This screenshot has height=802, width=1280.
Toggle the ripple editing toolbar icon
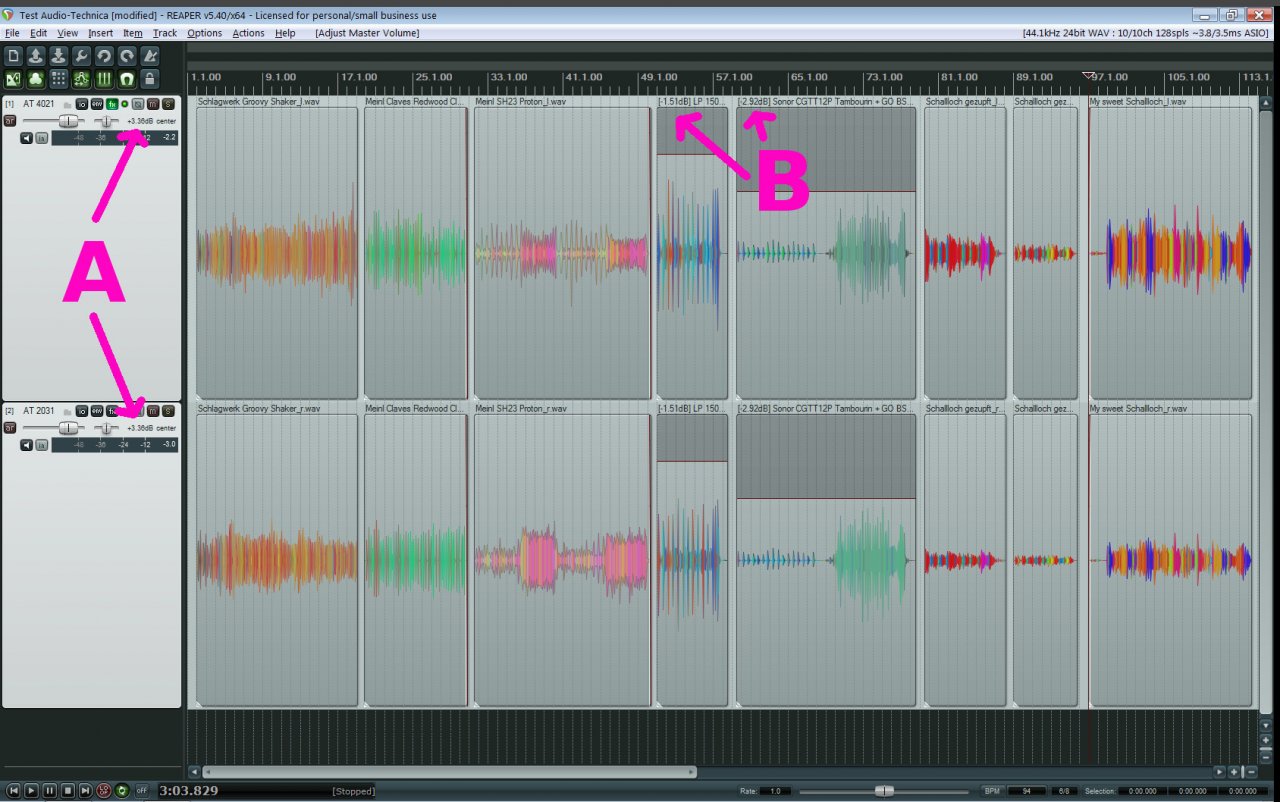coord(59,78)
